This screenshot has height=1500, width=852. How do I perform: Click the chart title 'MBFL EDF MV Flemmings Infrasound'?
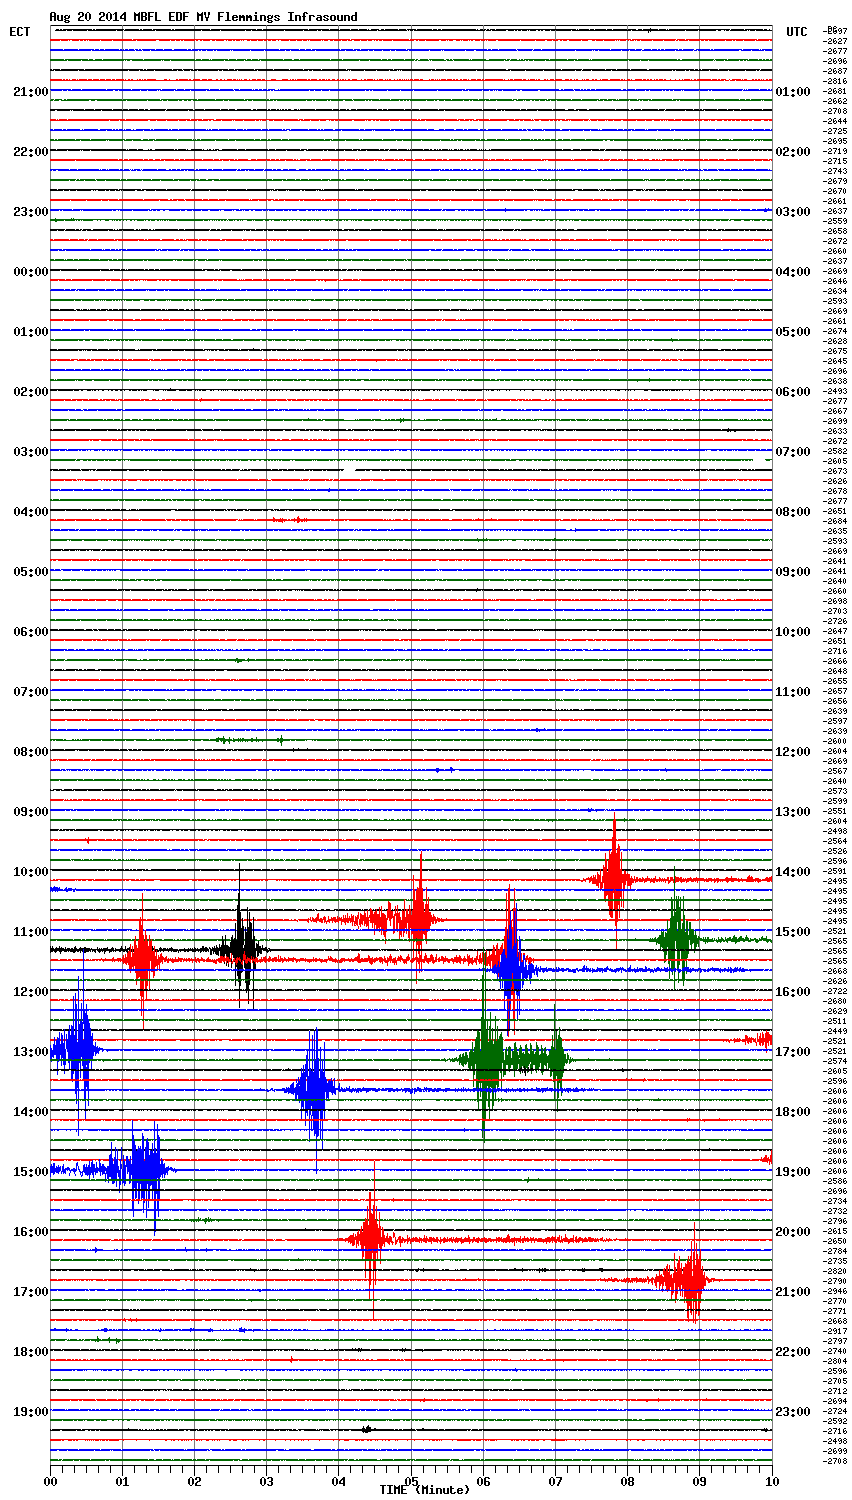(x=244, y=17)
